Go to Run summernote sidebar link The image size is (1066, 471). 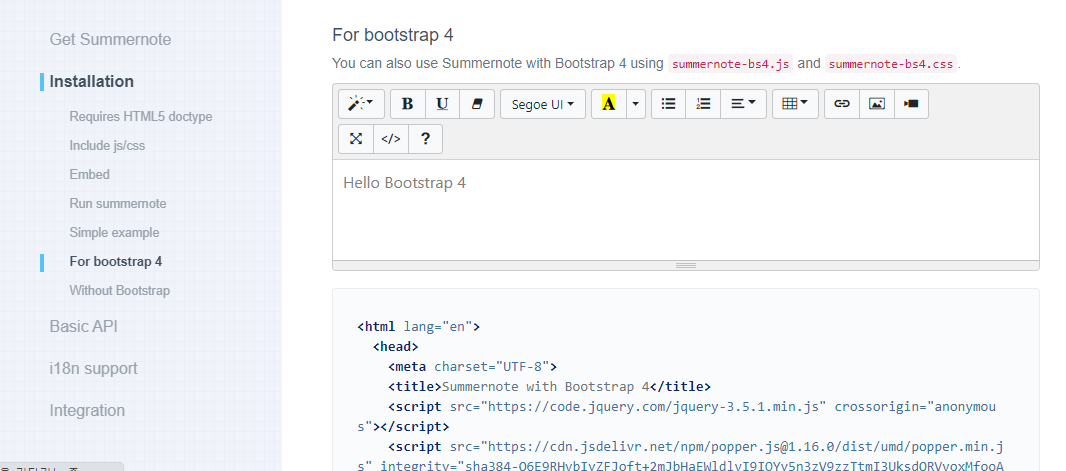click(x=118, y=203)
